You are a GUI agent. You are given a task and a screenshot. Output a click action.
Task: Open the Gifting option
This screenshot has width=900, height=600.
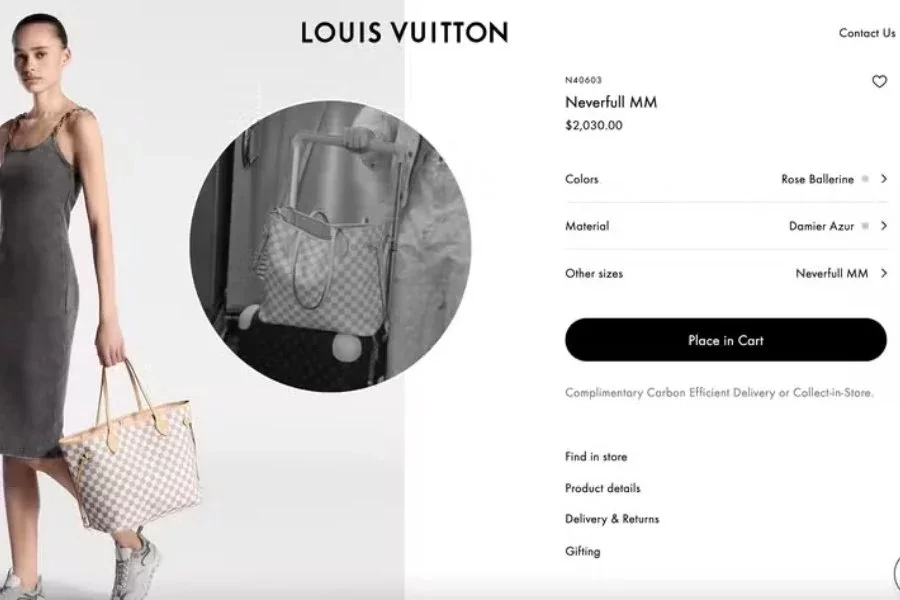(583, 551)
